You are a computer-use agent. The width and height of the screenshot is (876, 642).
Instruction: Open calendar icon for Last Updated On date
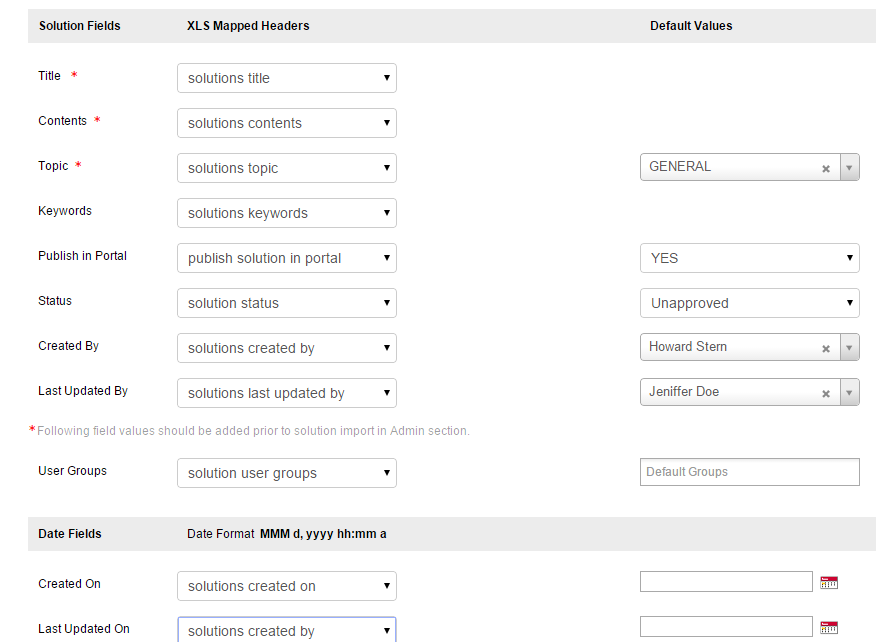pos(828,628)
